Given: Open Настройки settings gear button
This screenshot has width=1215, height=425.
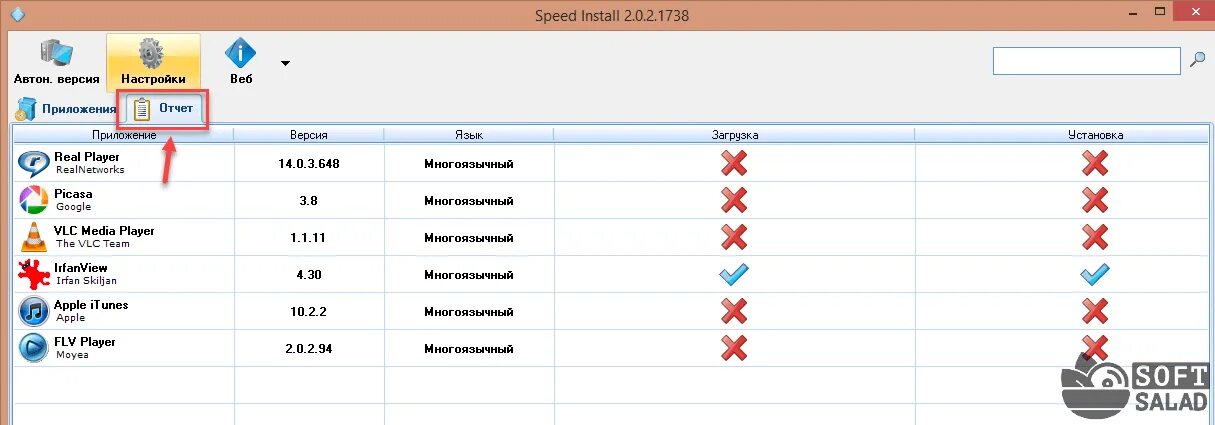Looking at the screenshot, I should pyautogui.click(x=153, y=62).
